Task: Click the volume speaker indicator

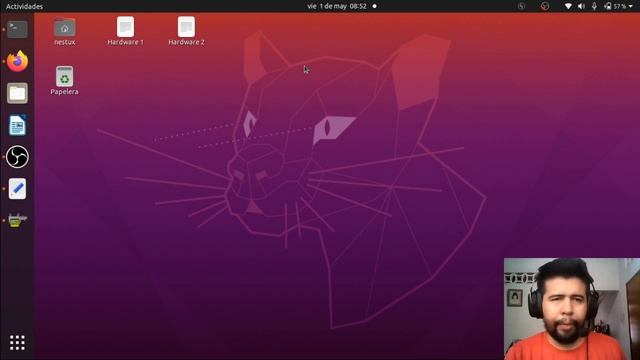Action: (x=581, y=6)
